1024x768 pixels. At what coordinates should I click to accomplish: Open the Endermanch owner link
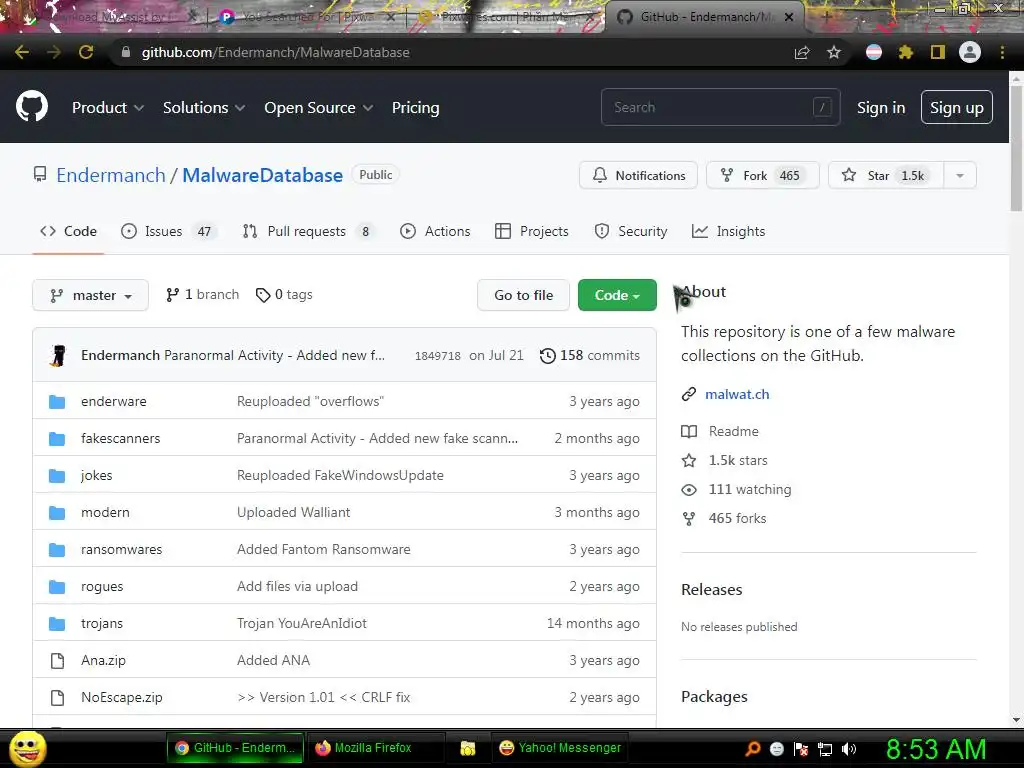pos(111,175)
